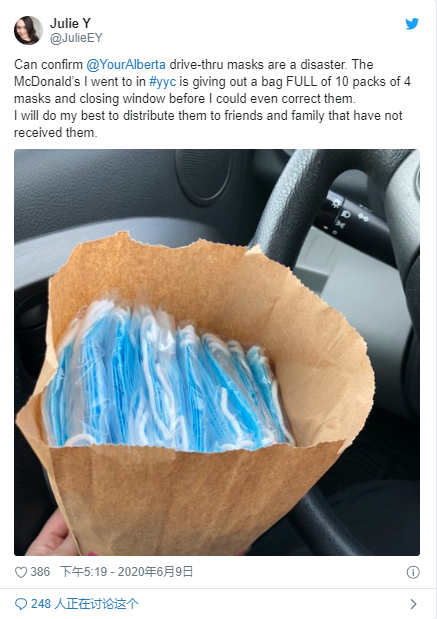Expand the conversation with the right chevron
The image size is (437, 619).
coord(413,604)
